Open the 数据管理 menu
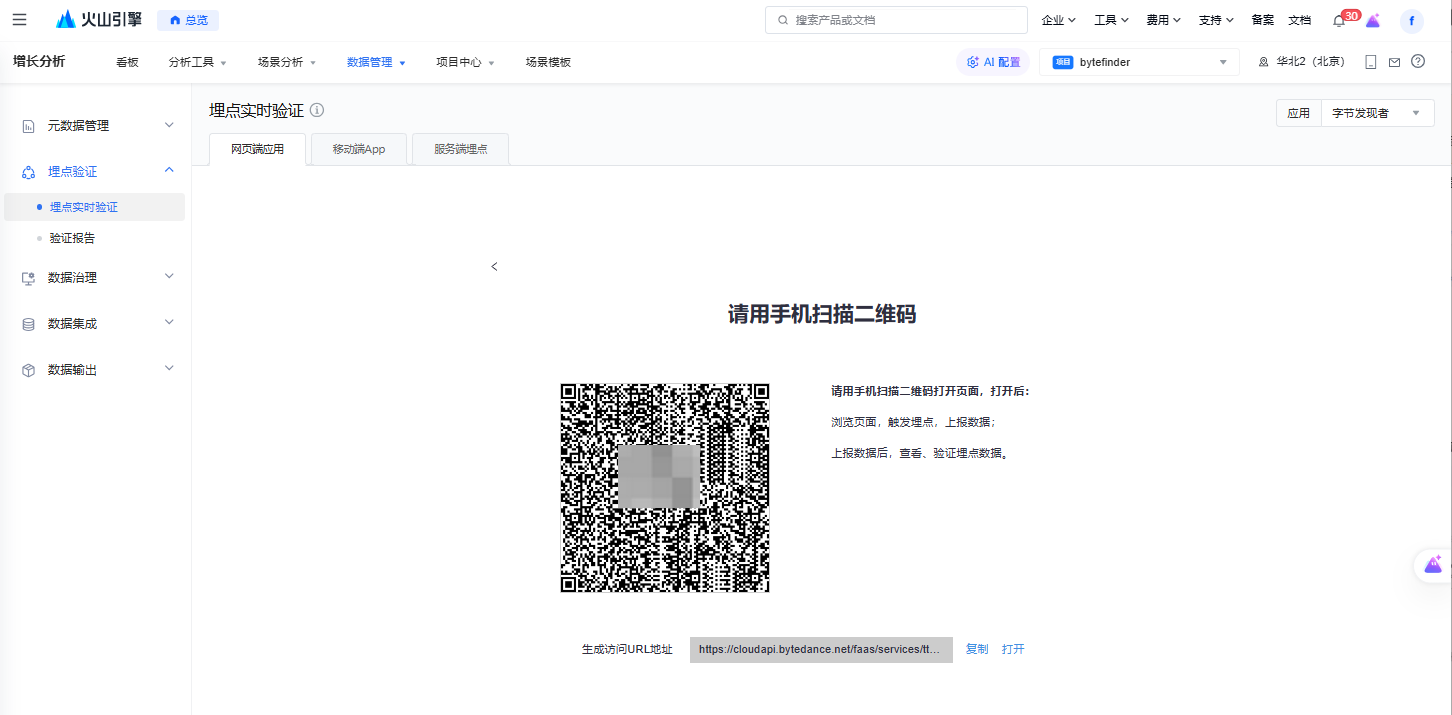The height and width of the screenshot is (715, 1452). pos(376,62)
